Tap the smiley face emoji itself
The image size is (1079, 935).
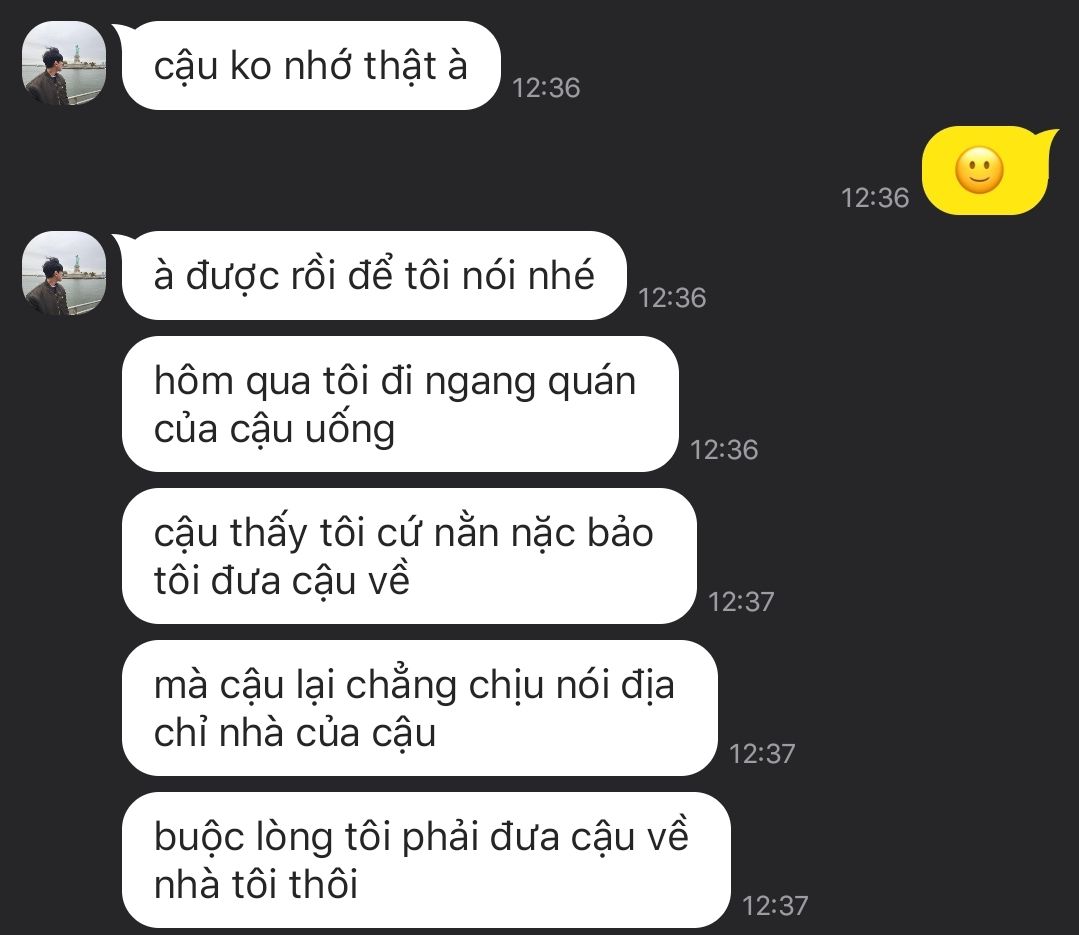click(979, 170)
